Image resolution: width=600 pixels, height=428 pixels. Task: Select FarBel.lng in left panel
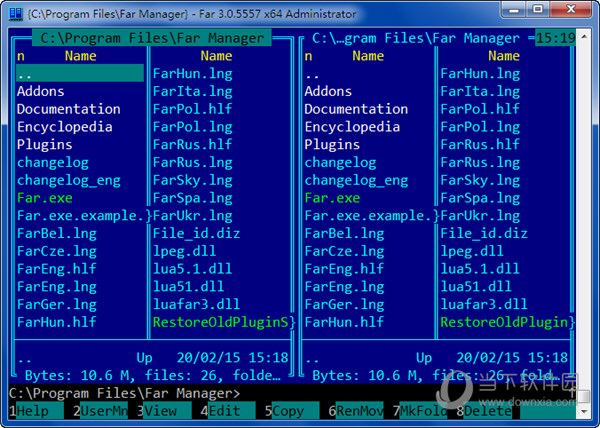pos(57,233)
